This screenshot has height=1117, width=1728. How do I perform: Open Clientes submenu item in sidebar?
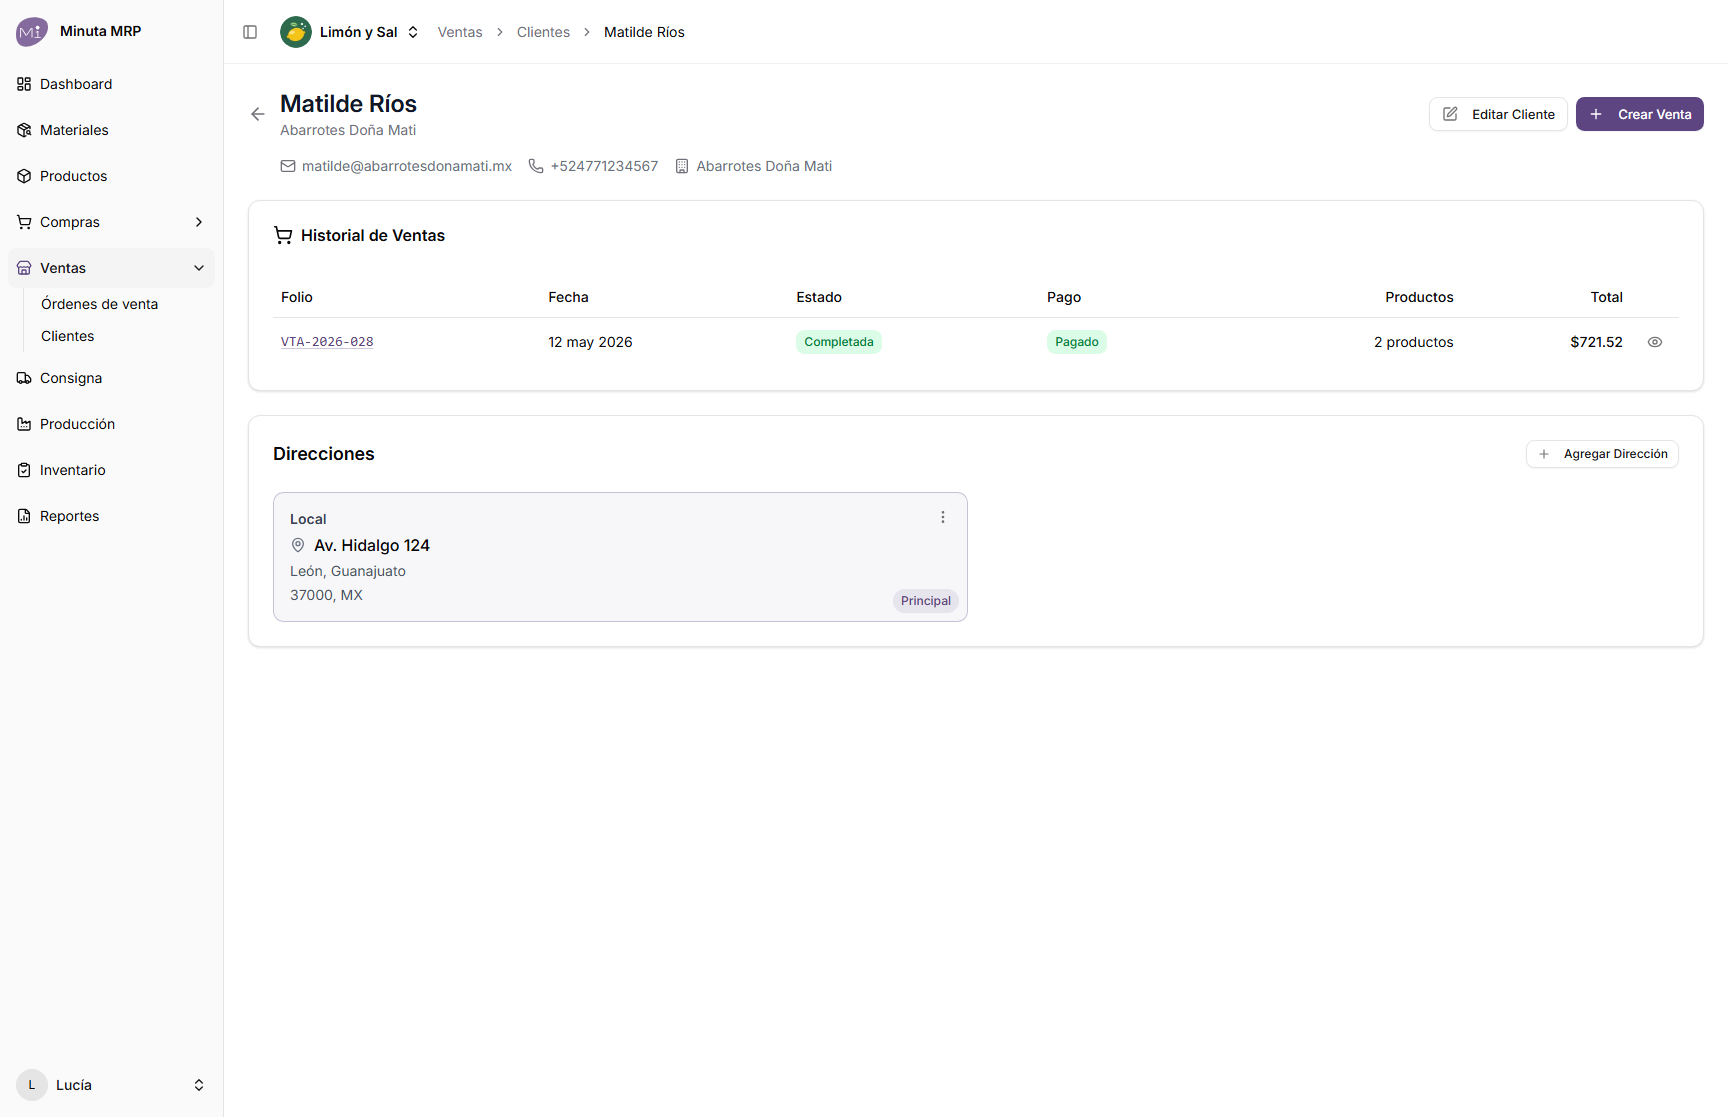[x=67, y=336]
